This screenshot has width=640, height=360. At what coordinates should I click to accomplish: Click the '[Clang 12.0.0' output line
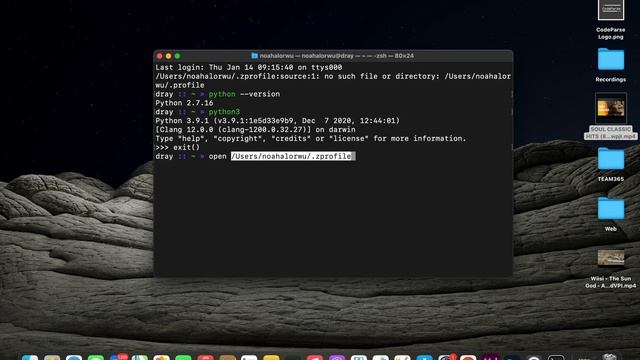coord(255,130)
